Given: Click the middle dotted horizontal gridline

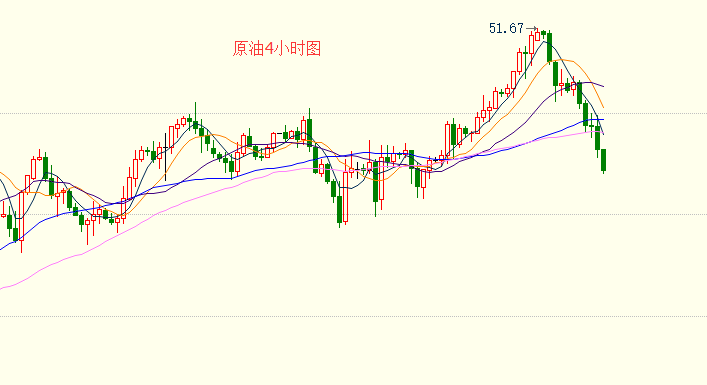Looking at the screenshot, I should coord(354,215).
